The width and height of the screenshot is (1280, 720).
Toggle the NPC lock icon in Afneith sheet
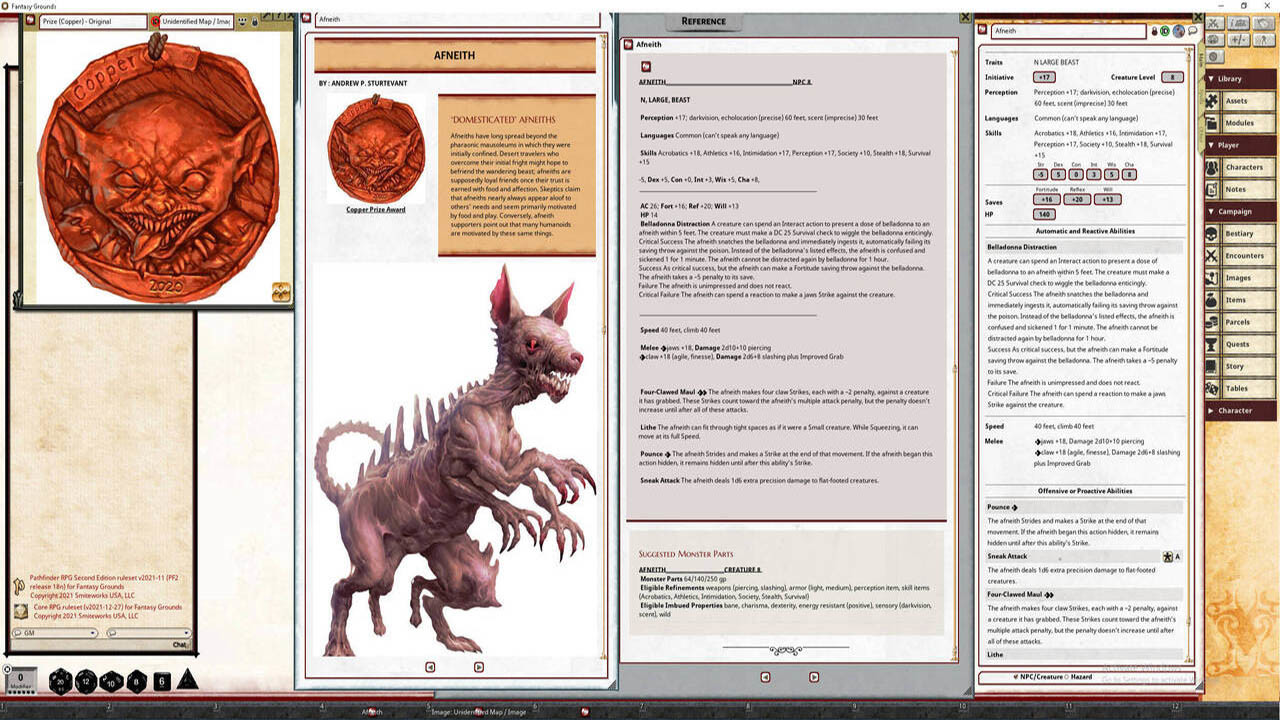click(x=1153, y=31)
